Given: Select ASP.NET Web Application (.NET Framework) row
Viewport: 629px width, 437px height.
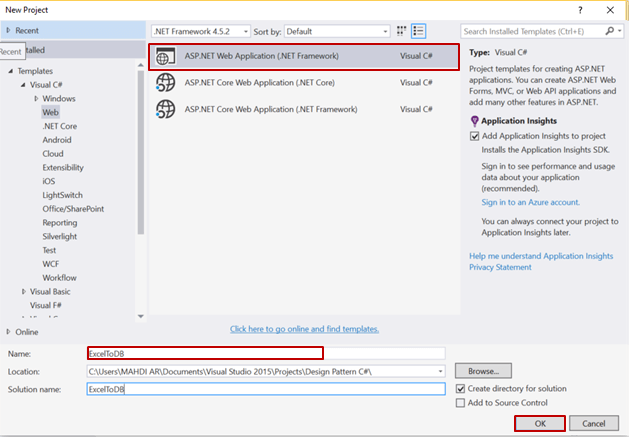Looking at the screenshot, I should point(304,57).
